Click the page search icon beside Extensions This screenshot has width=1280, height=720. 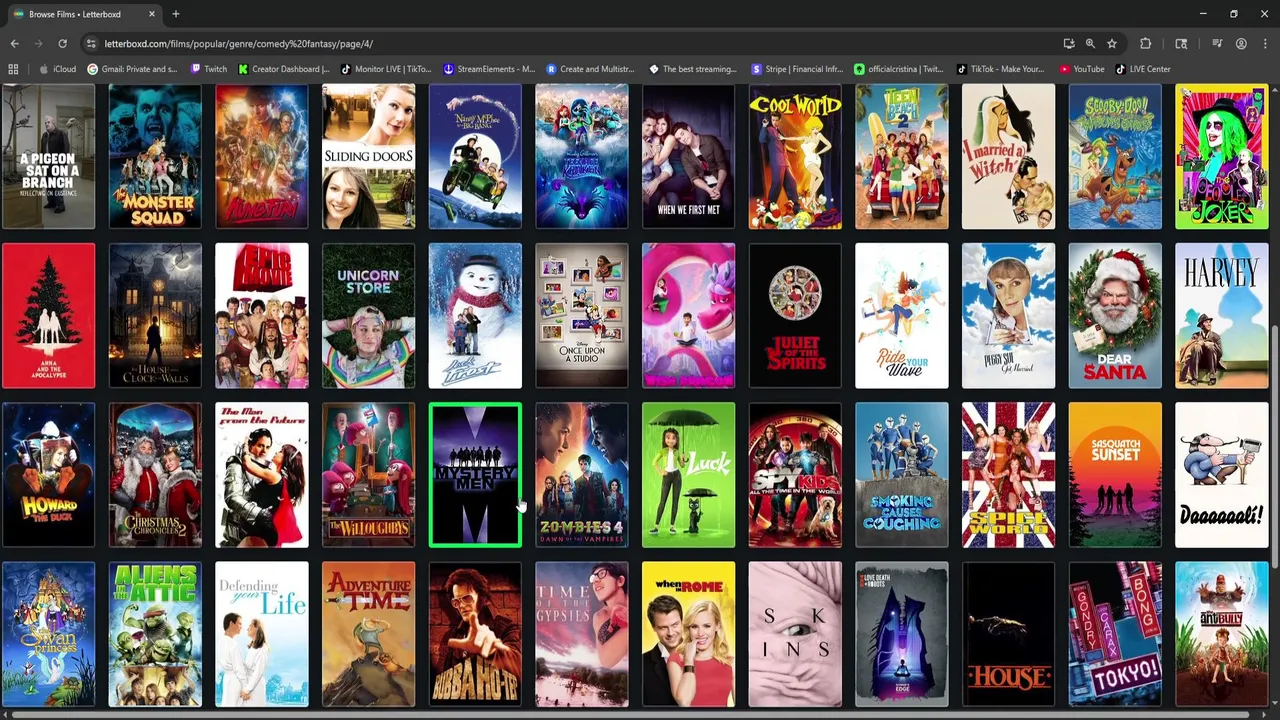pyautogui.click(x=1181, y=44)
